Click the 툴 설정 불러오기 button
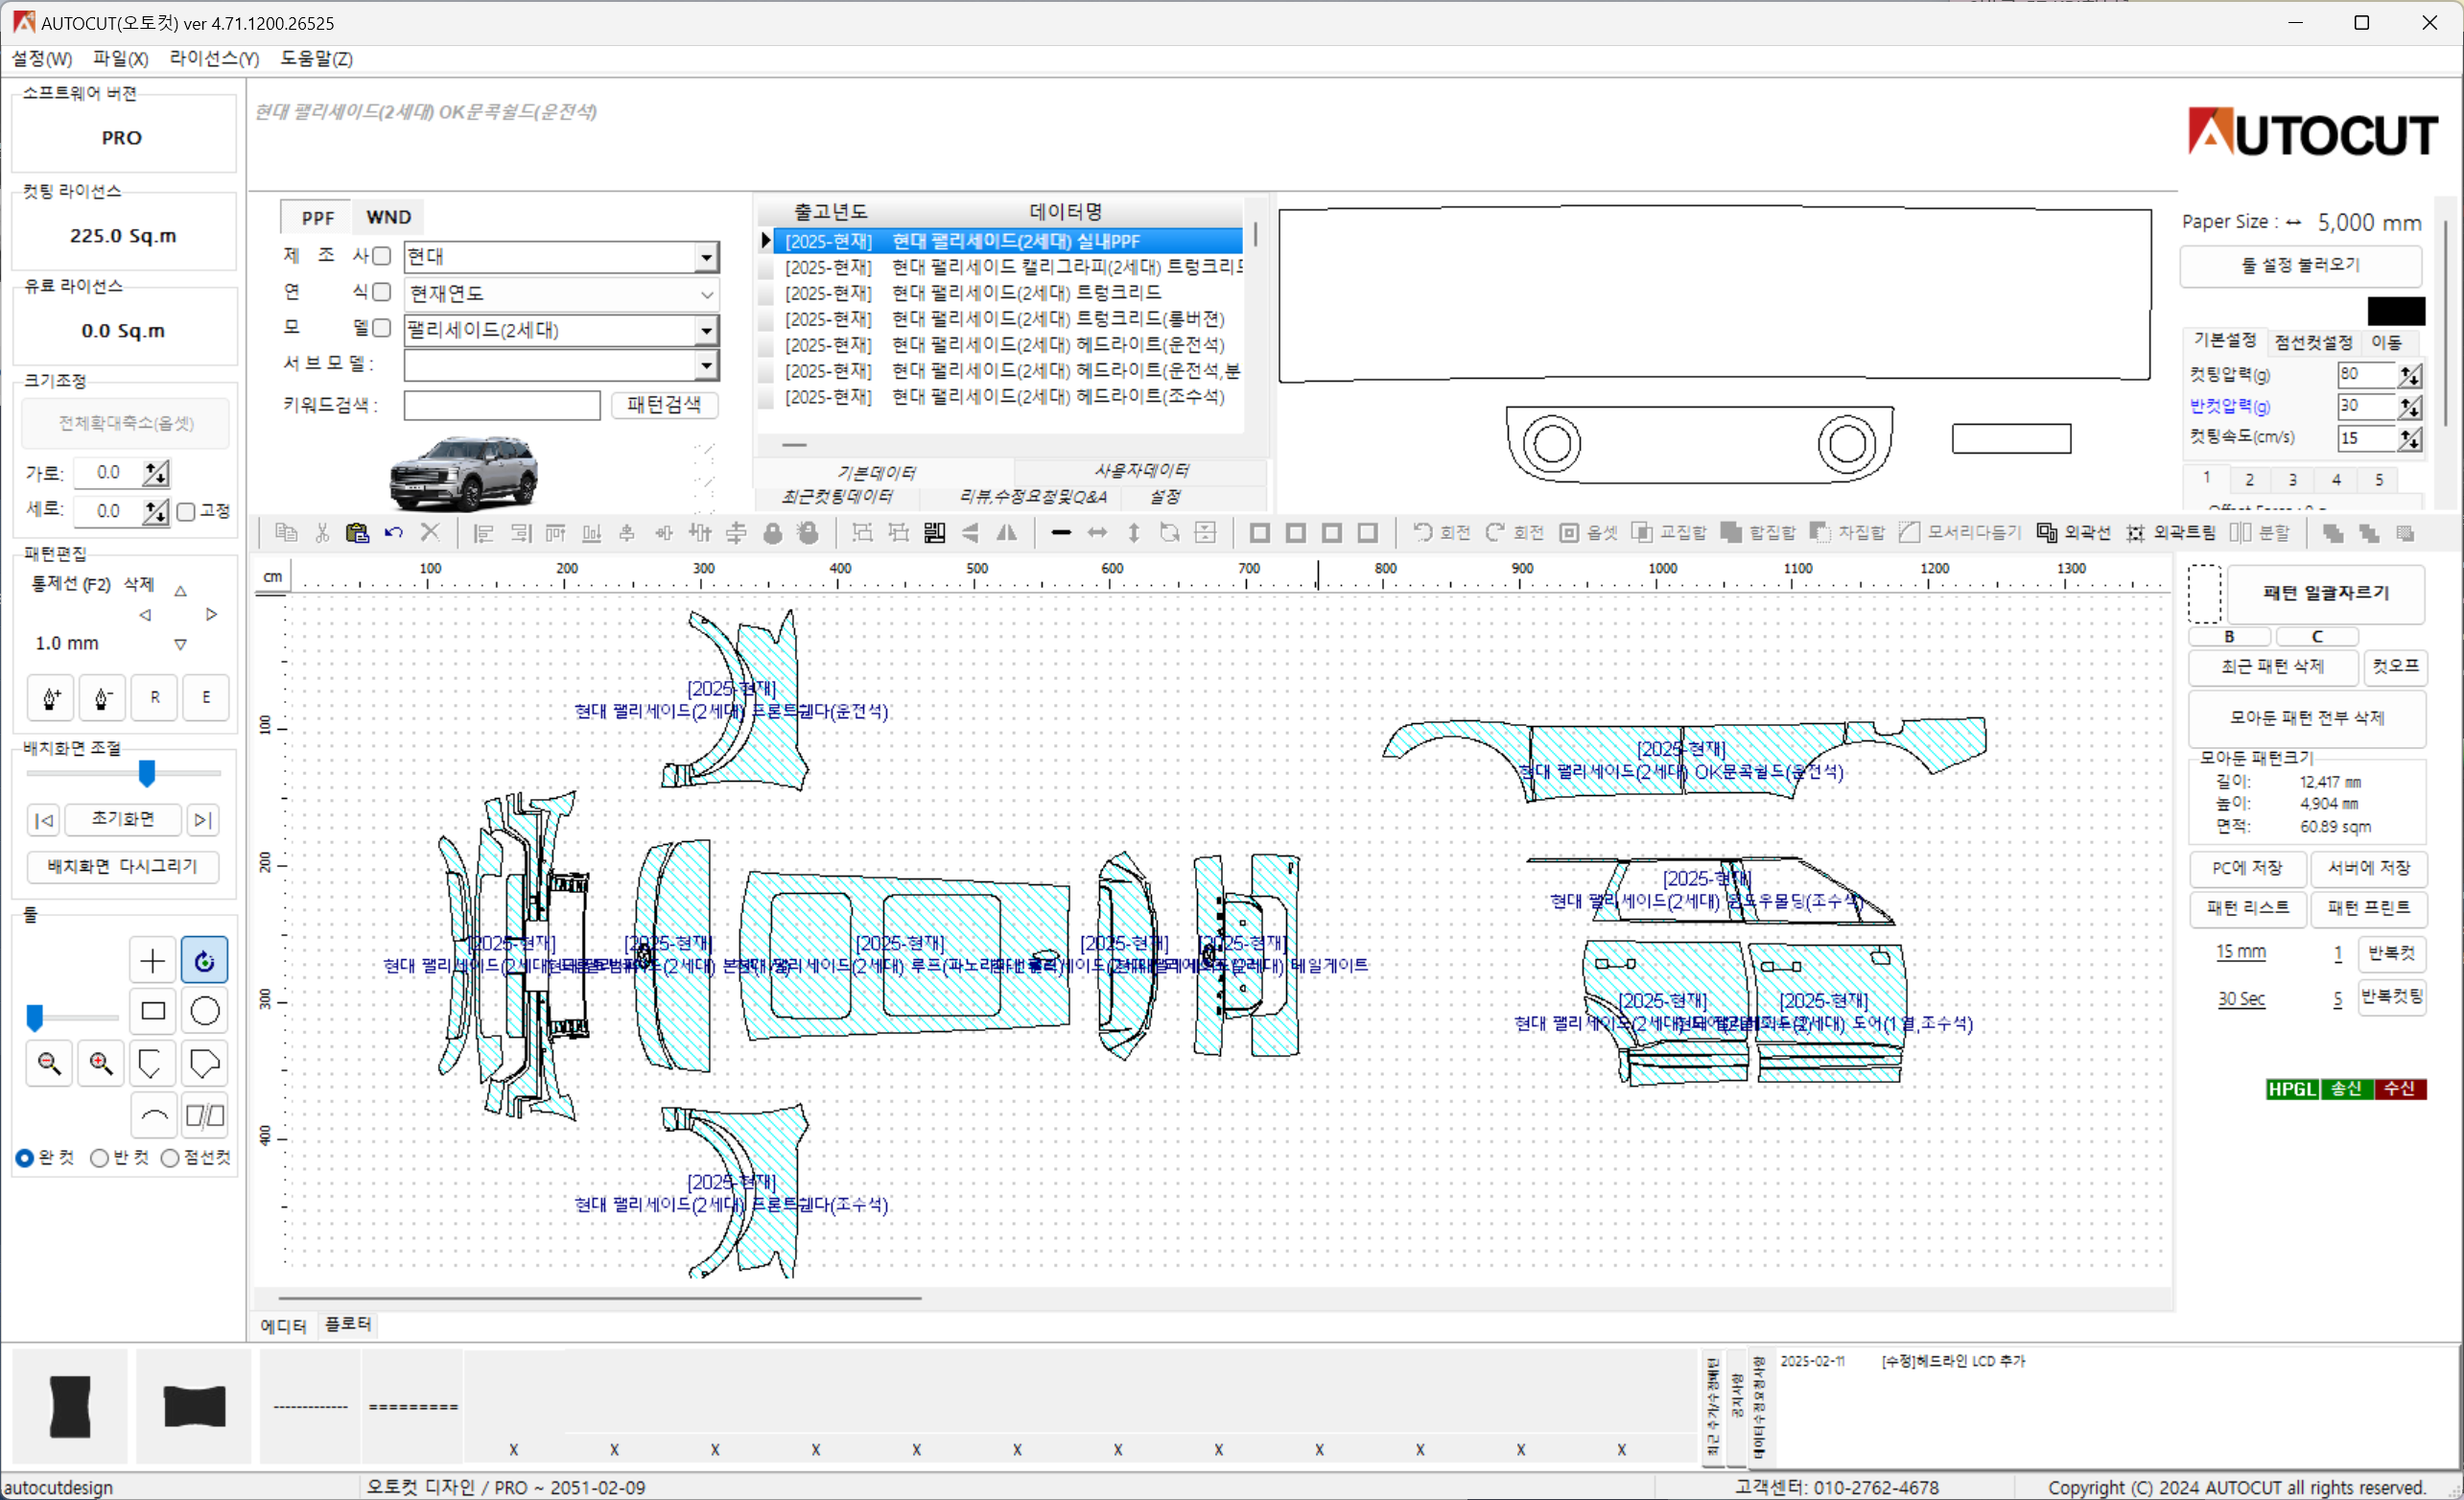 [x=2300, y=265]
